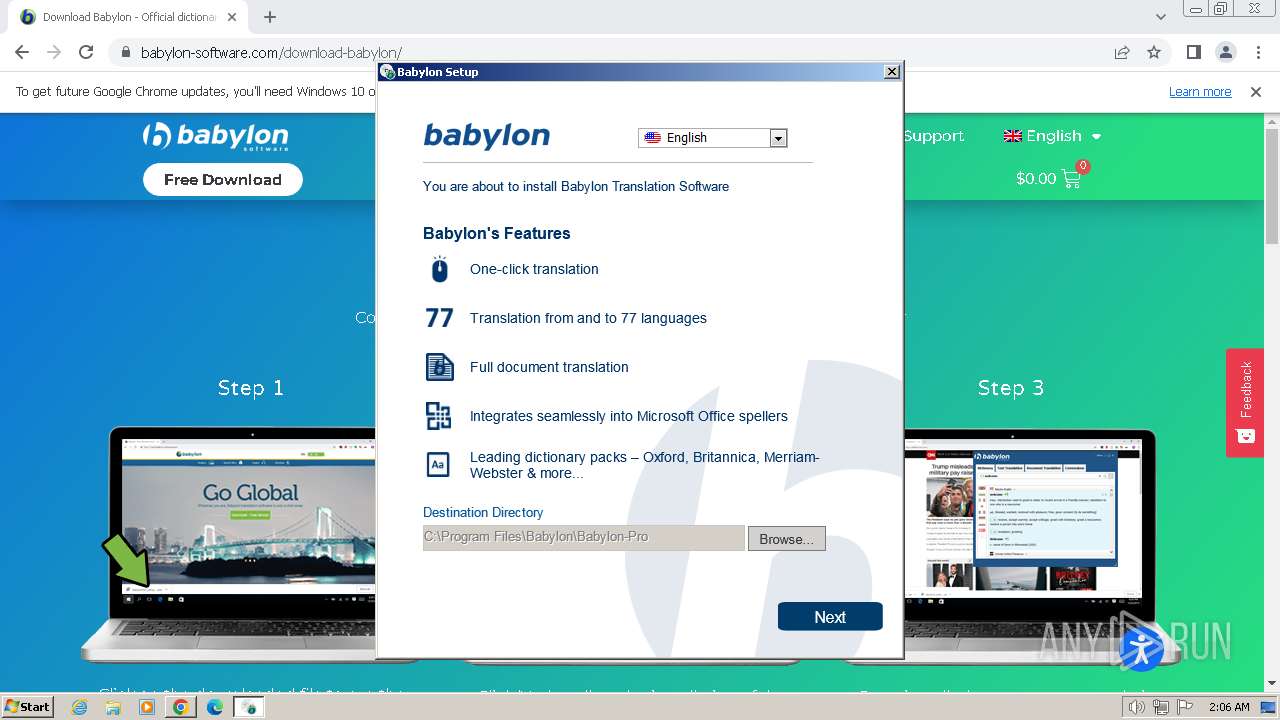Click the Free Download button on webpage
The width and height of the screenshot is (1280, 720).
click(x=223, y=180)
